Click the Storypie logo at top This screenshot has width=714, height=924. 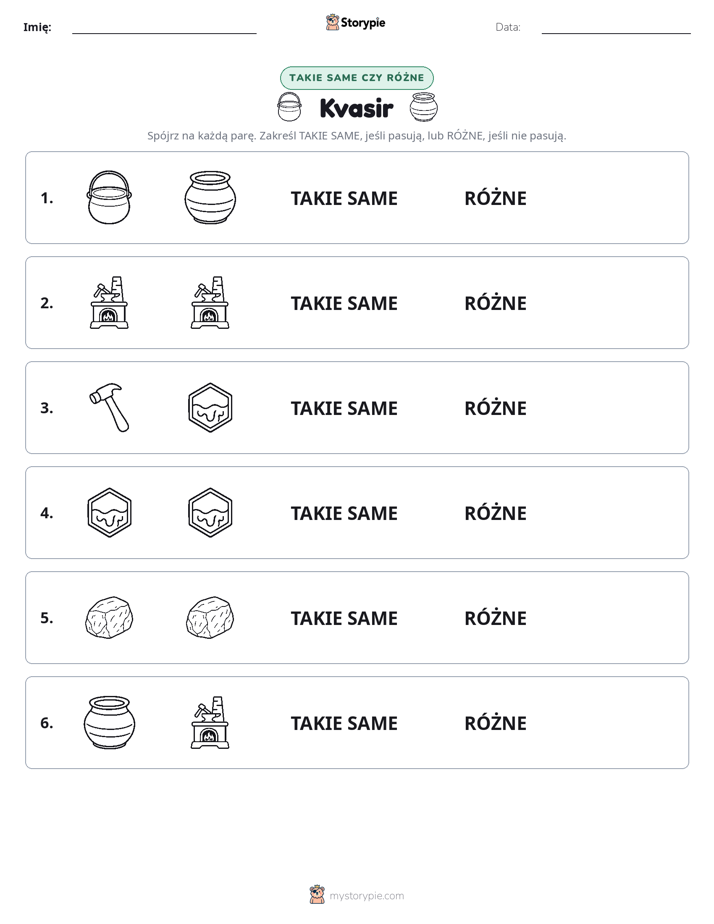point(355,22)
